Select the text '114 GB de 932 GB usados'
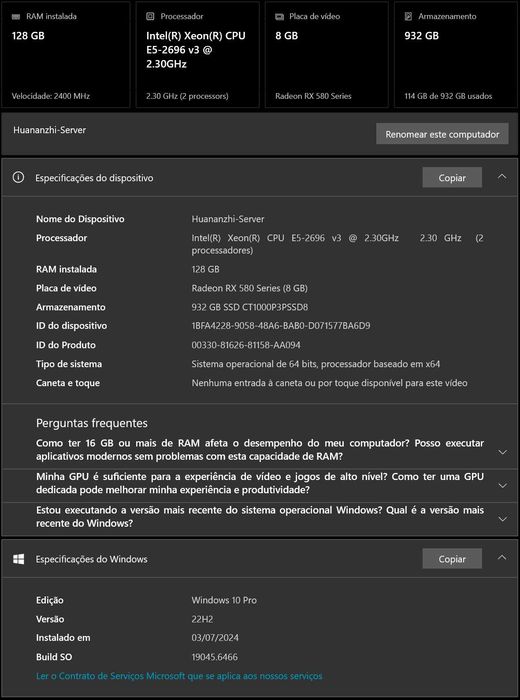This screenshot has width=520, height=700. 448,96
